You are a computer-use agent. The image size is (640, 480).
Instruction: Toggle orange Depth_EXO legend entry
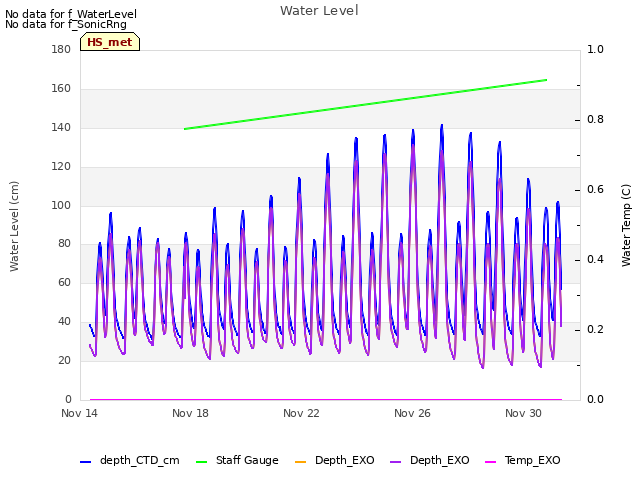(x=334, y=460)
